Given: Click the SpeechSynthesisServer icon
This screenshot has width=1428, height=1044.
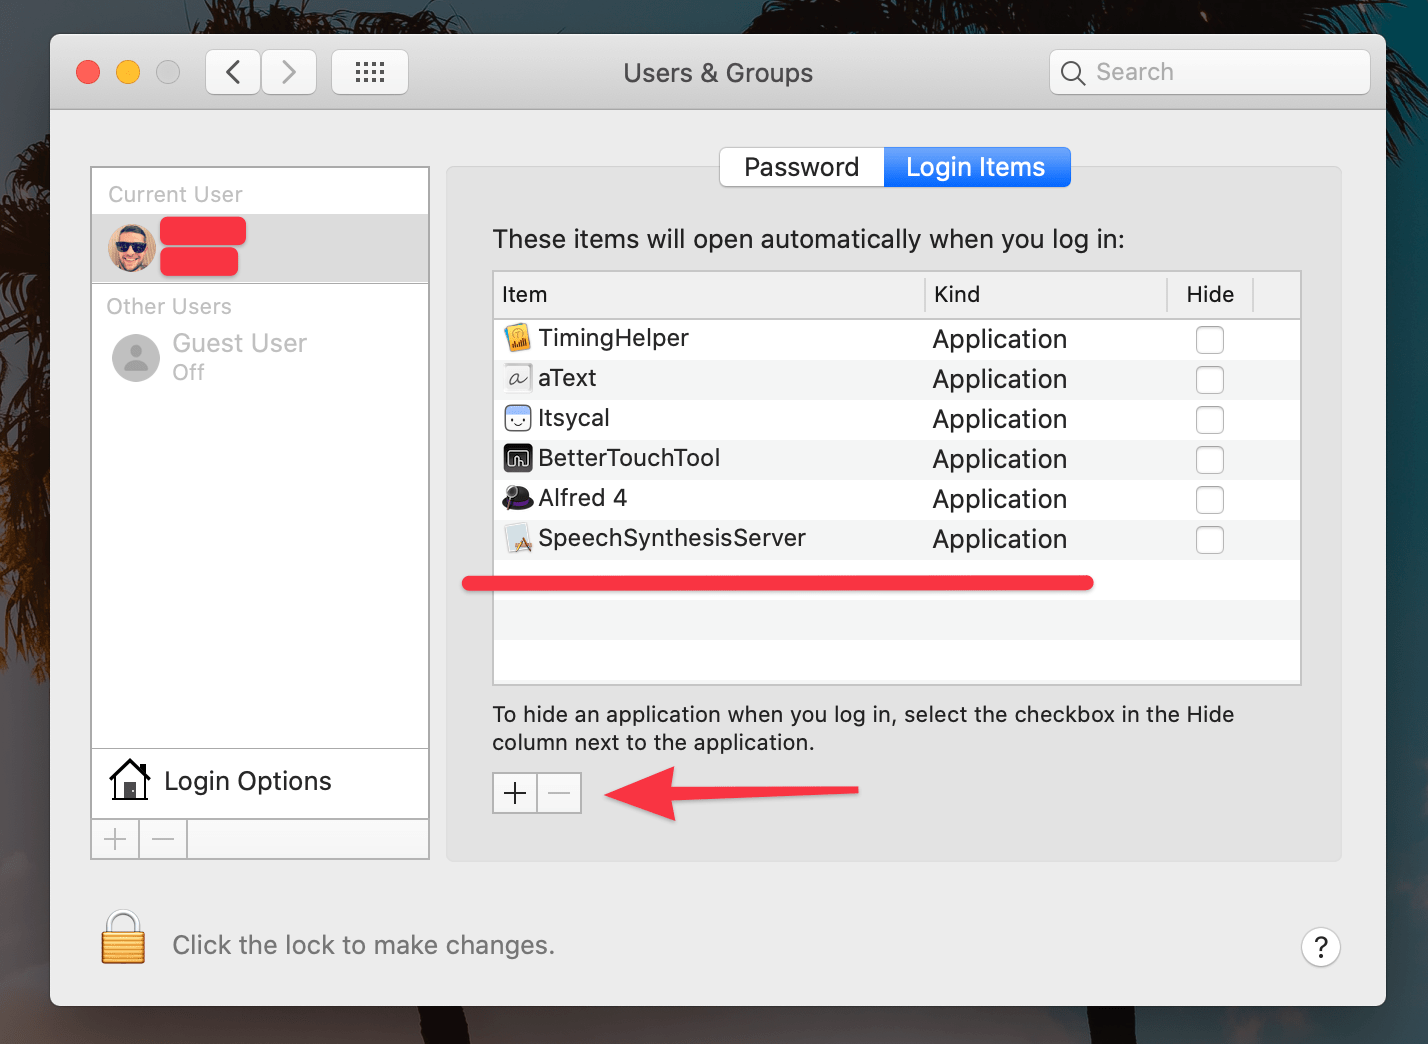Looking at the screenshot, I should point(517,539).
